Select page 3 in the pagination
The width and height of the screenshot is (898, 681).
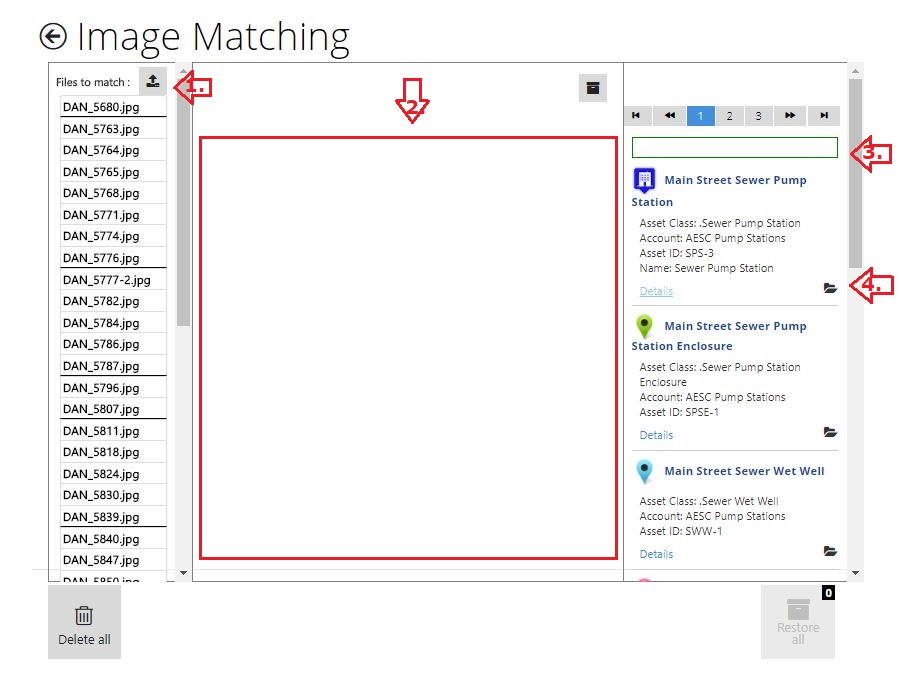click(758, 116)
